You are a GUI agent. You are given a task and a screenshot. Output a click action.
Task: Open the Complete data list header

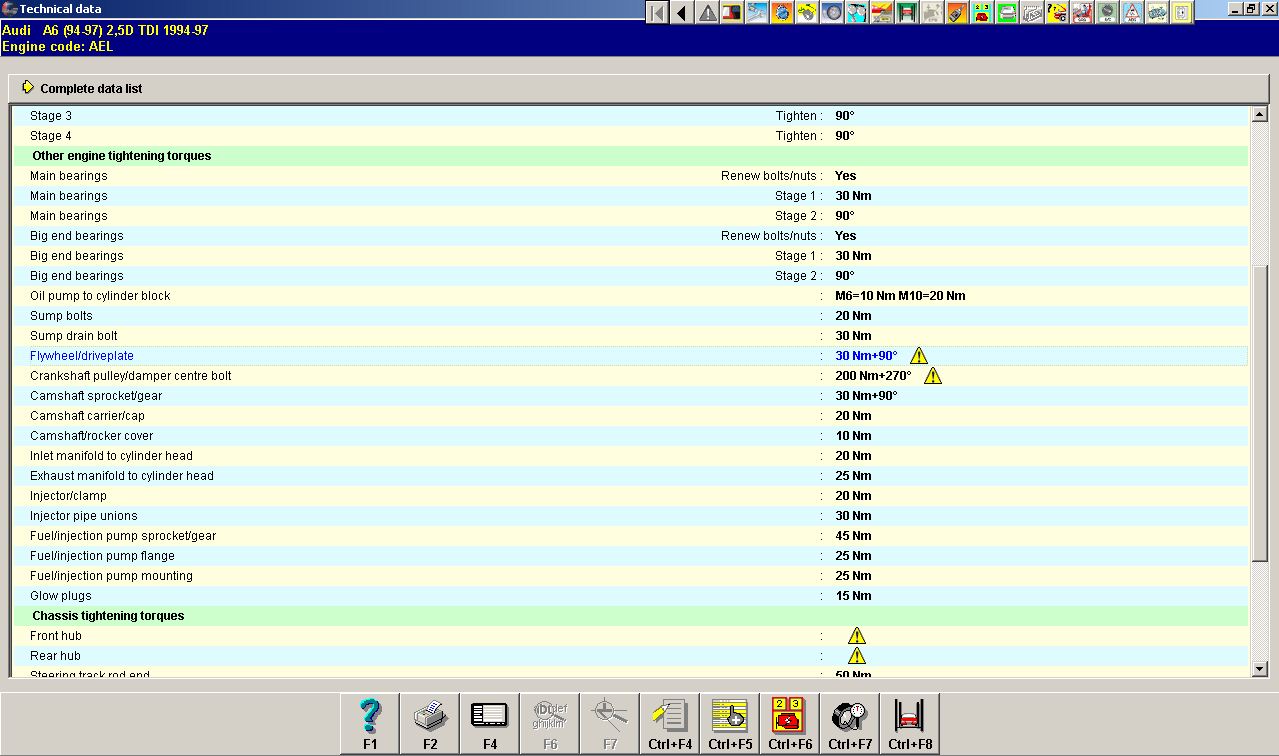pyautogui.click(x=639, y=88)
